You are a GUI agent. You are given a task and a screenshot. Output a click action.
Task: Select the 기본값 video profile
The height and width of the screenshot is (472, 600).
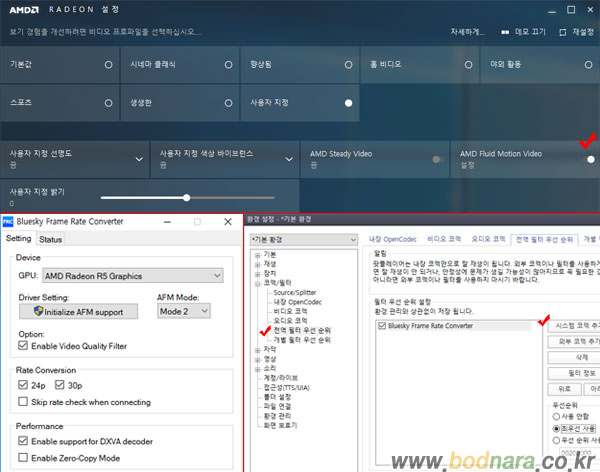coord(60,65)
